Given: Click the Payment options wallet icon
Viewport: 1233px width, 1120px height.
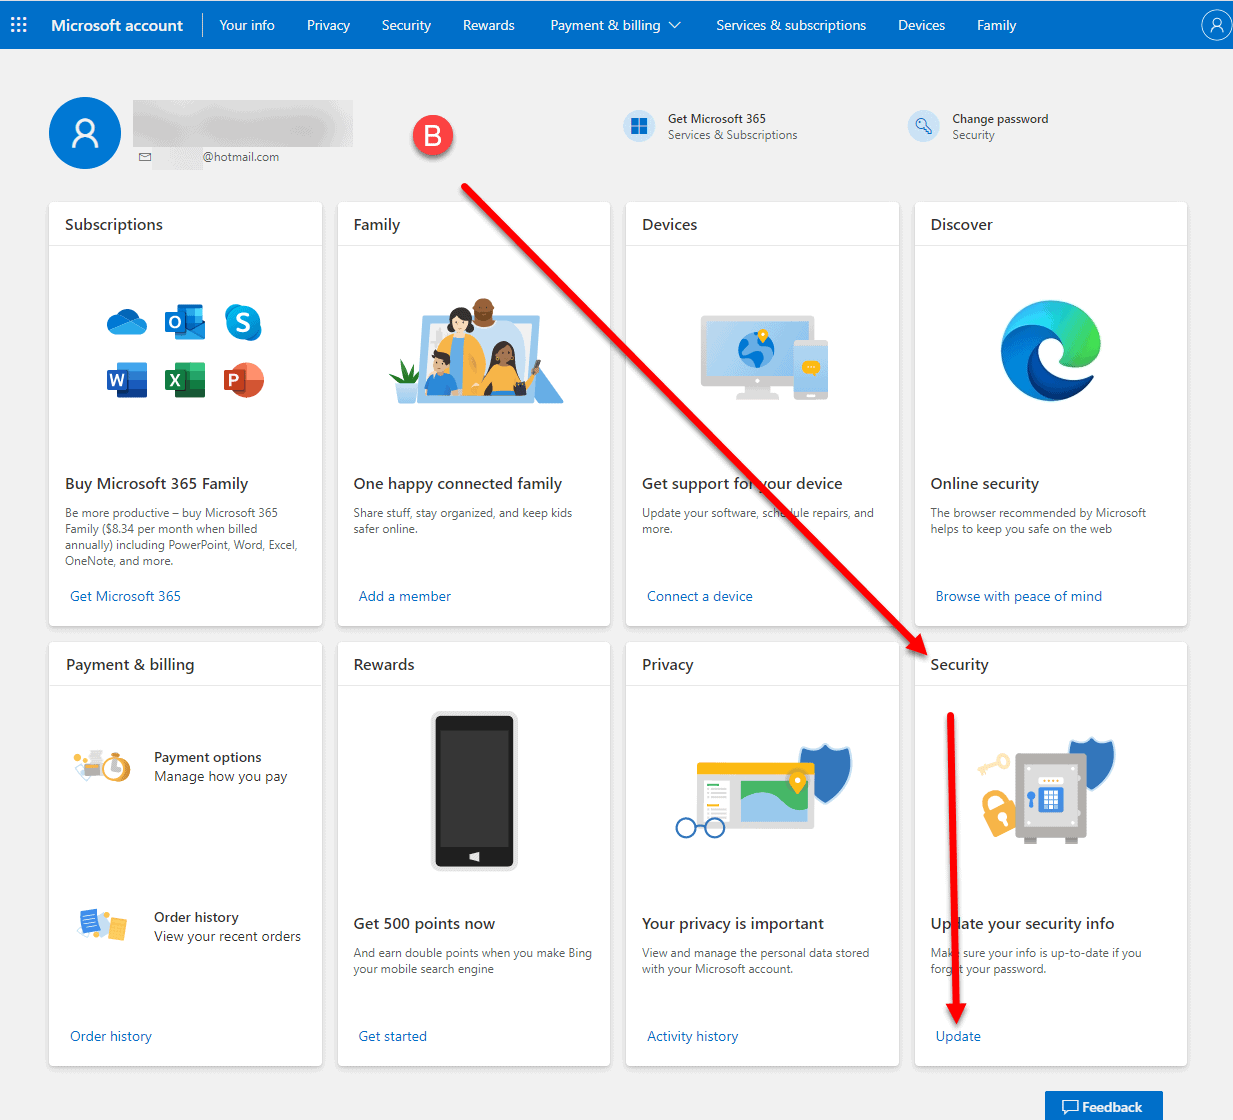Looking at the screenshot, I should click(102, 766).
